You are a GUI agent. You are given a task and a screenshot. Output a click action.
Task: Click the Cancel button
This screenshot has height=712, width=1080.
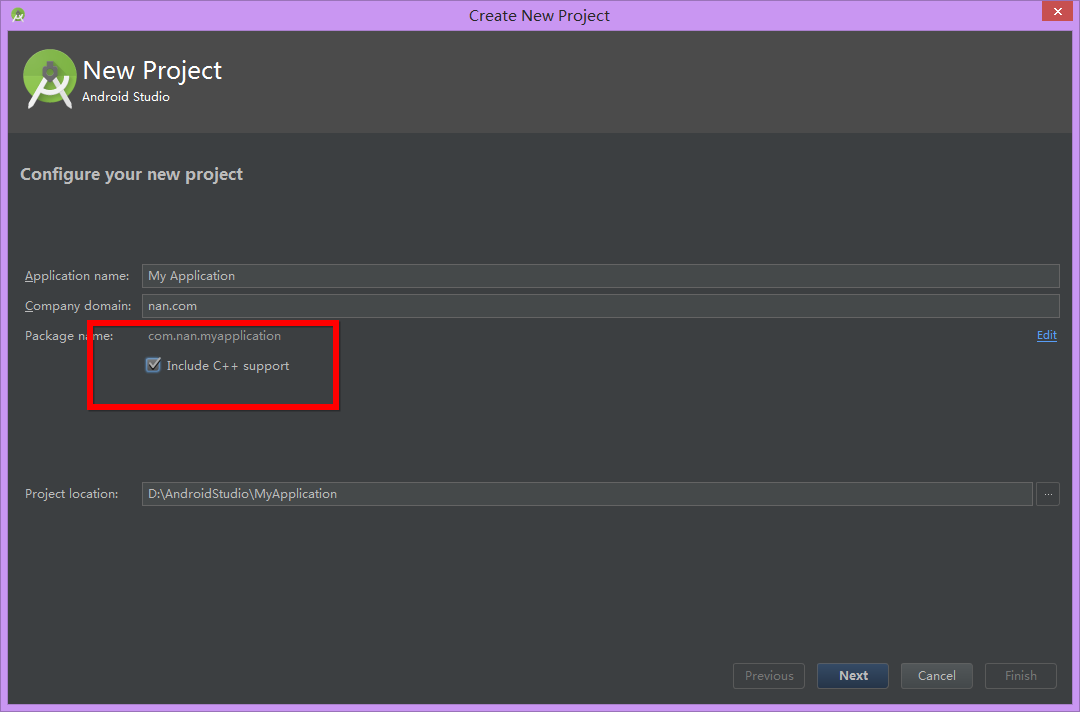pos(937,676)
